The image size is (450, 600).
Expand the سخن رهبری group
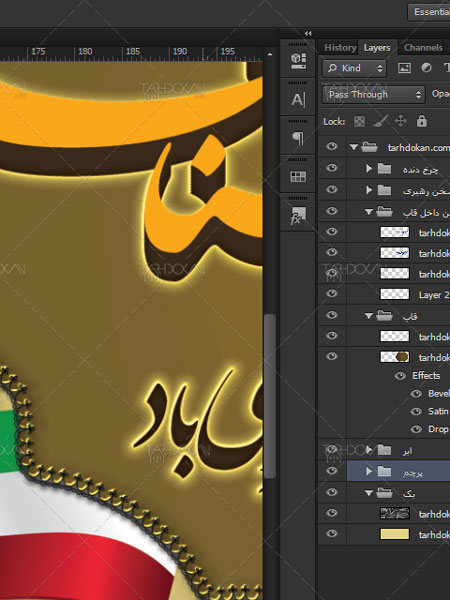[x=368, y=190]
